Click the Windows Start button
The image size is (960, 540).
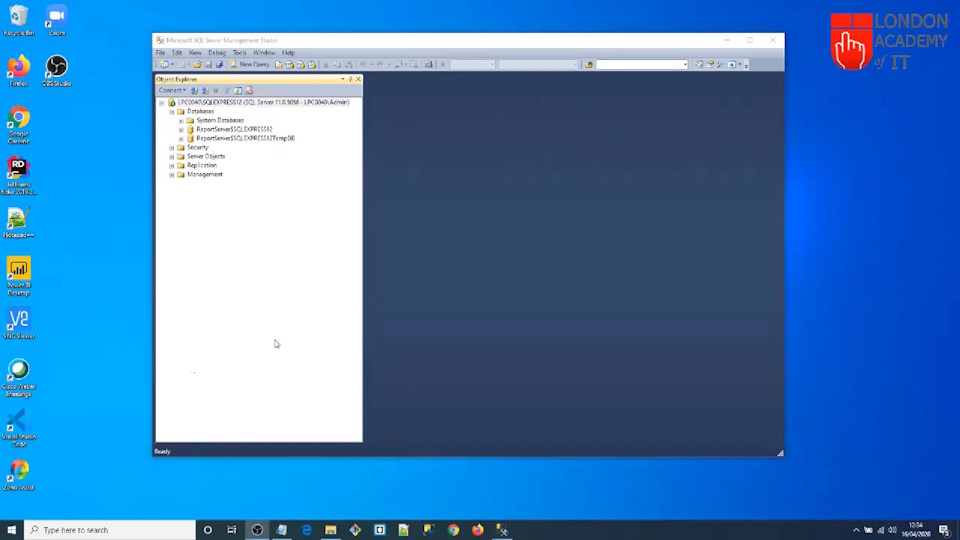12,530
